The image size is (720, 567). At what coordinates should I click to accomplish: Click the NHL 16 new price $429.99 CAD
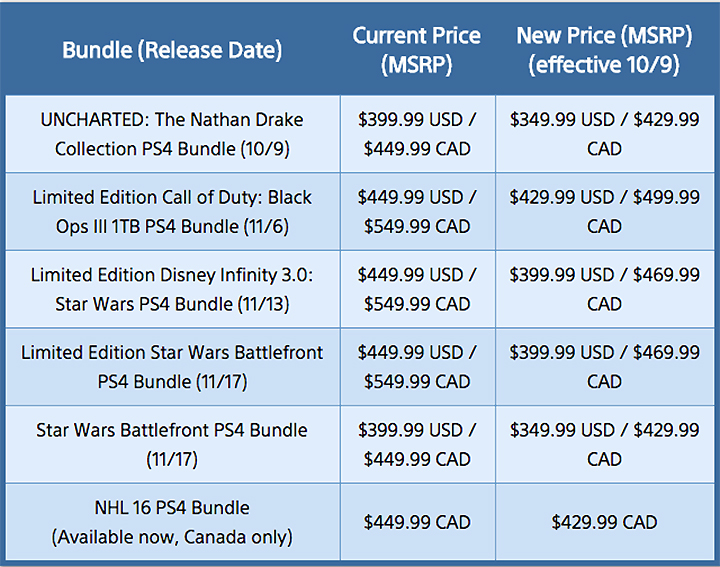[x=605, y=522]
